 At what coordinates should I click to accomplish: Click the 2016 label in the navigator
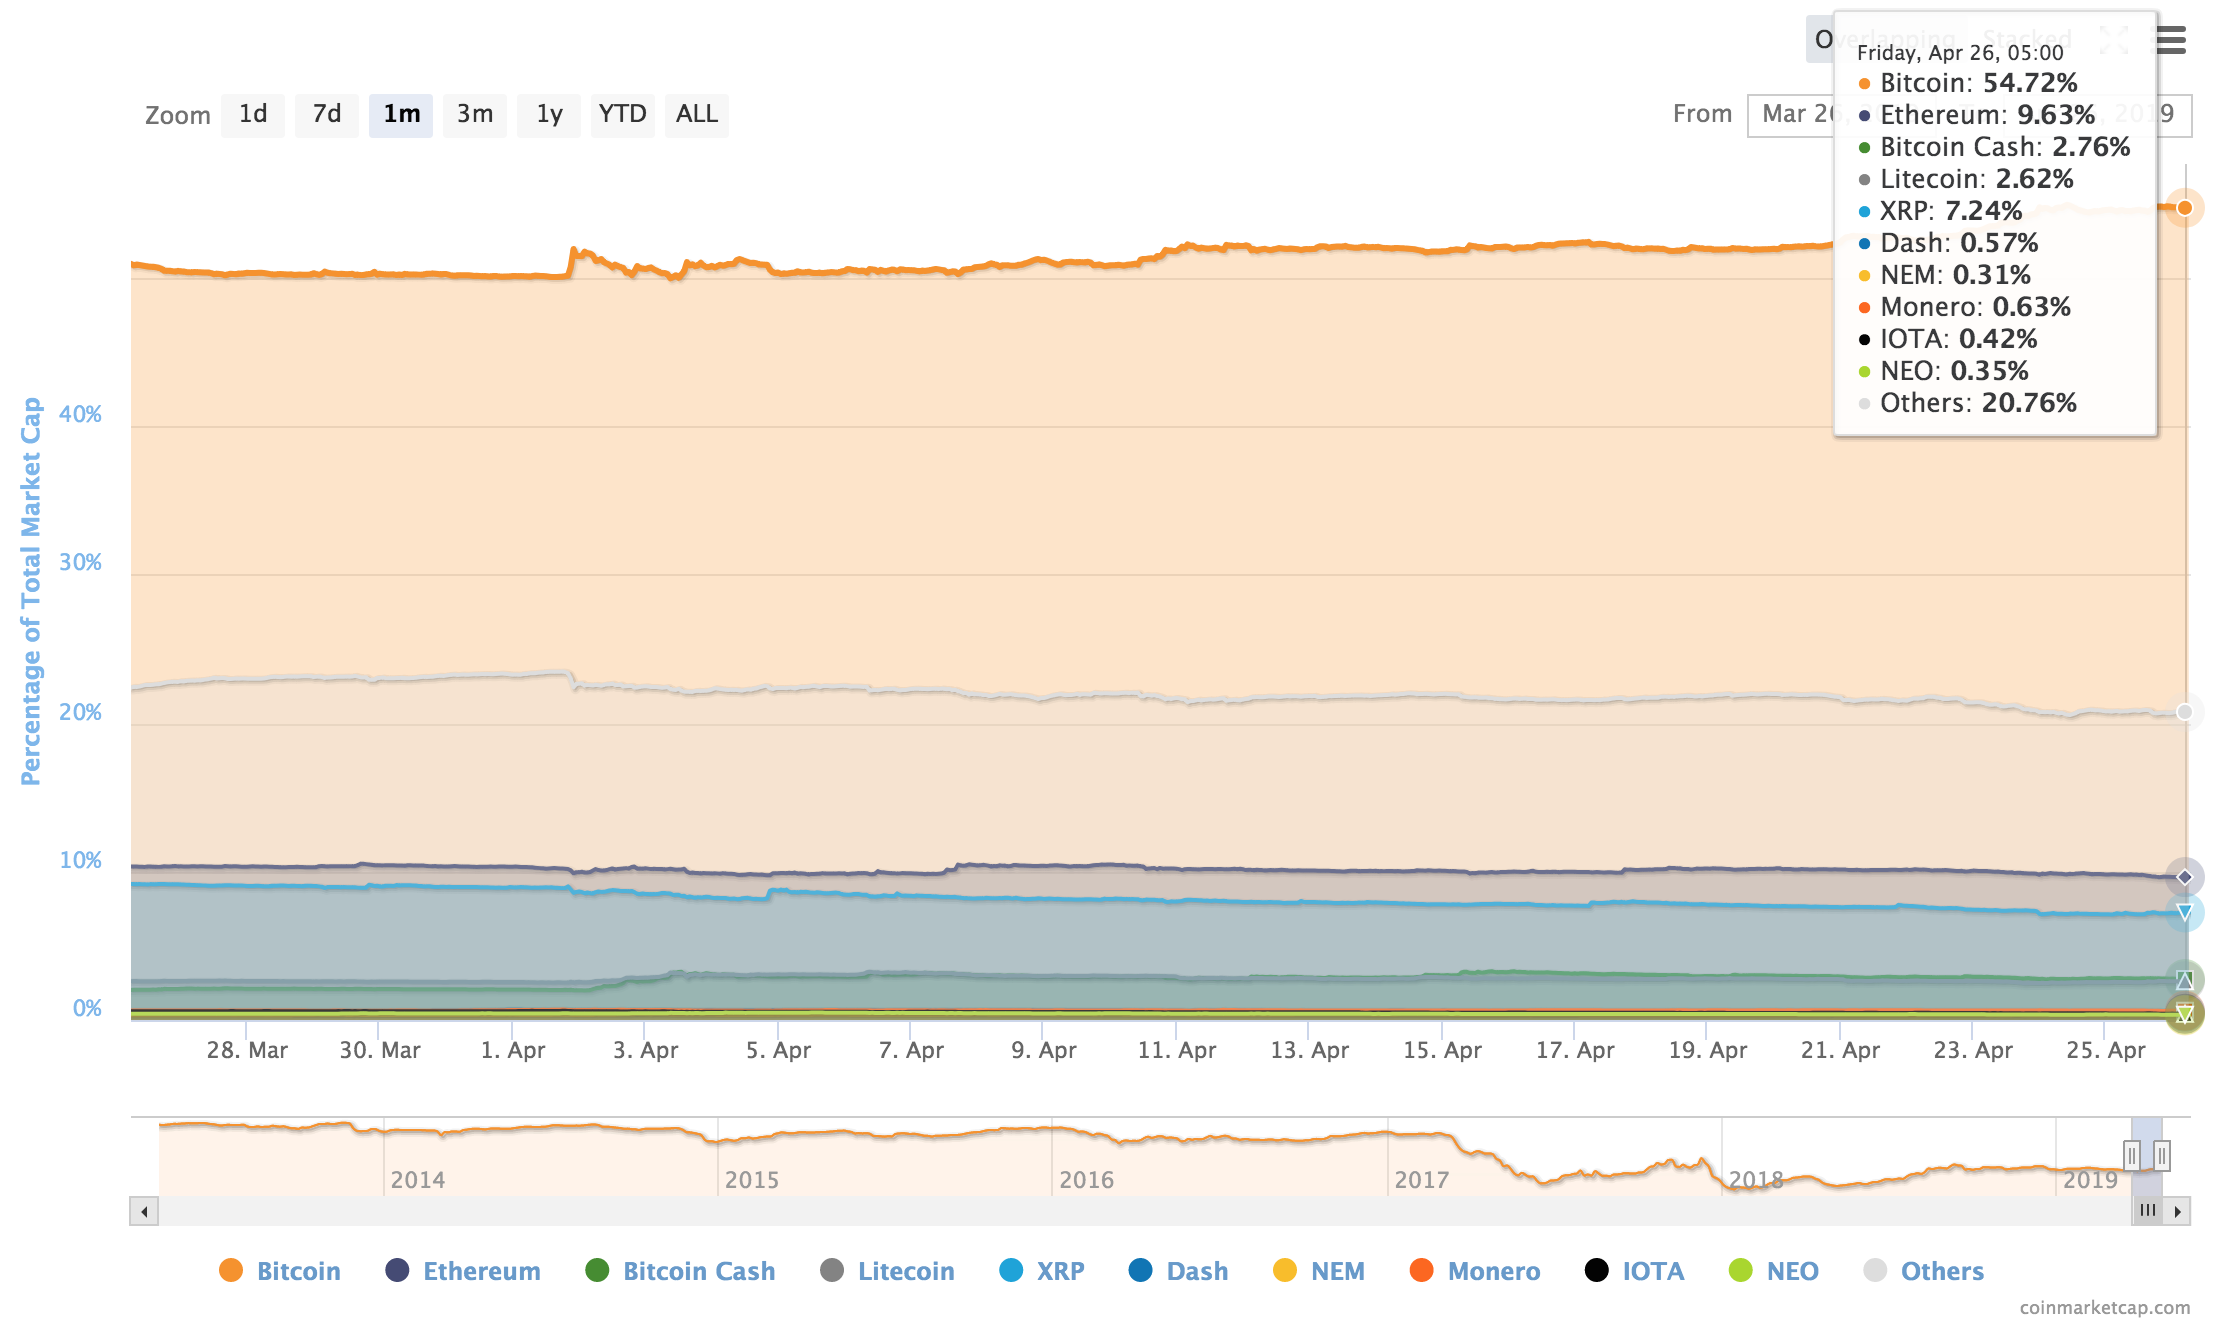pyautogui.click(x=1087, y=1180)
